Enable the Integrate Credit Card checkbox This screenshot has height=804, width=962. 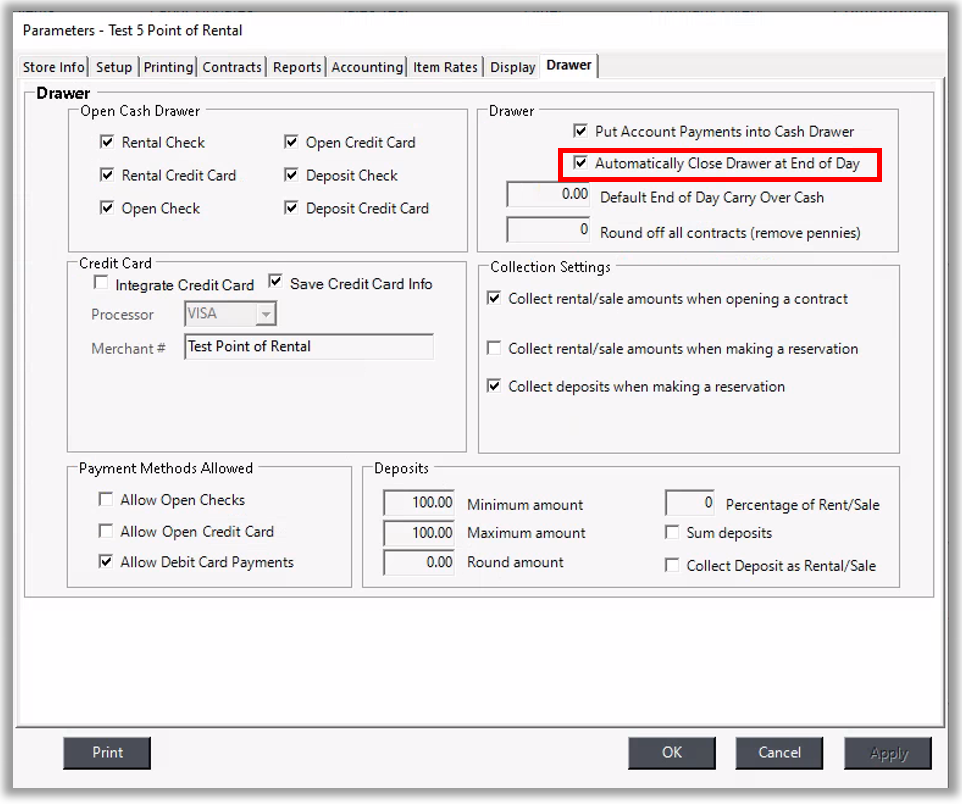click(x=101, y=284)
